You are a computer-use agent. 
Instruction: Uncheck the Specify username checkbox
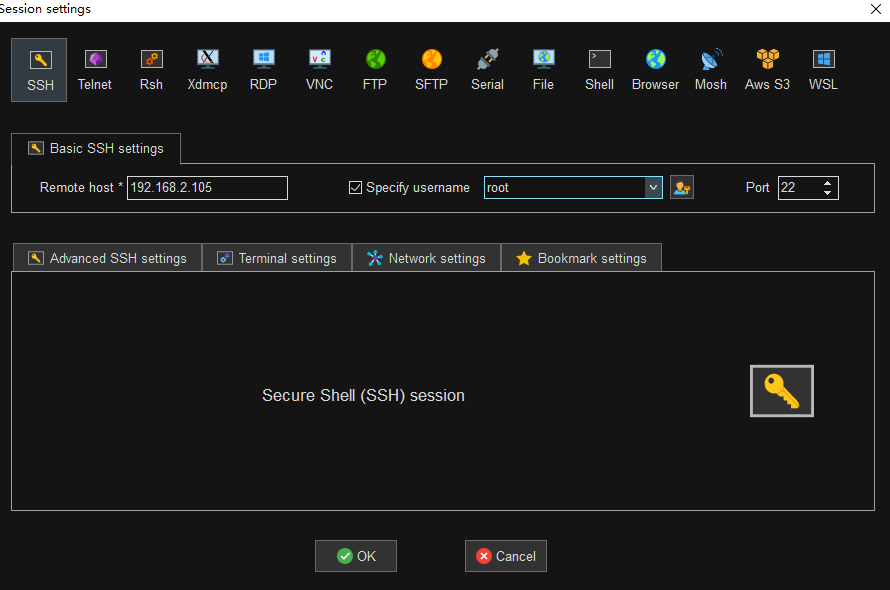[x=355, y=187]
